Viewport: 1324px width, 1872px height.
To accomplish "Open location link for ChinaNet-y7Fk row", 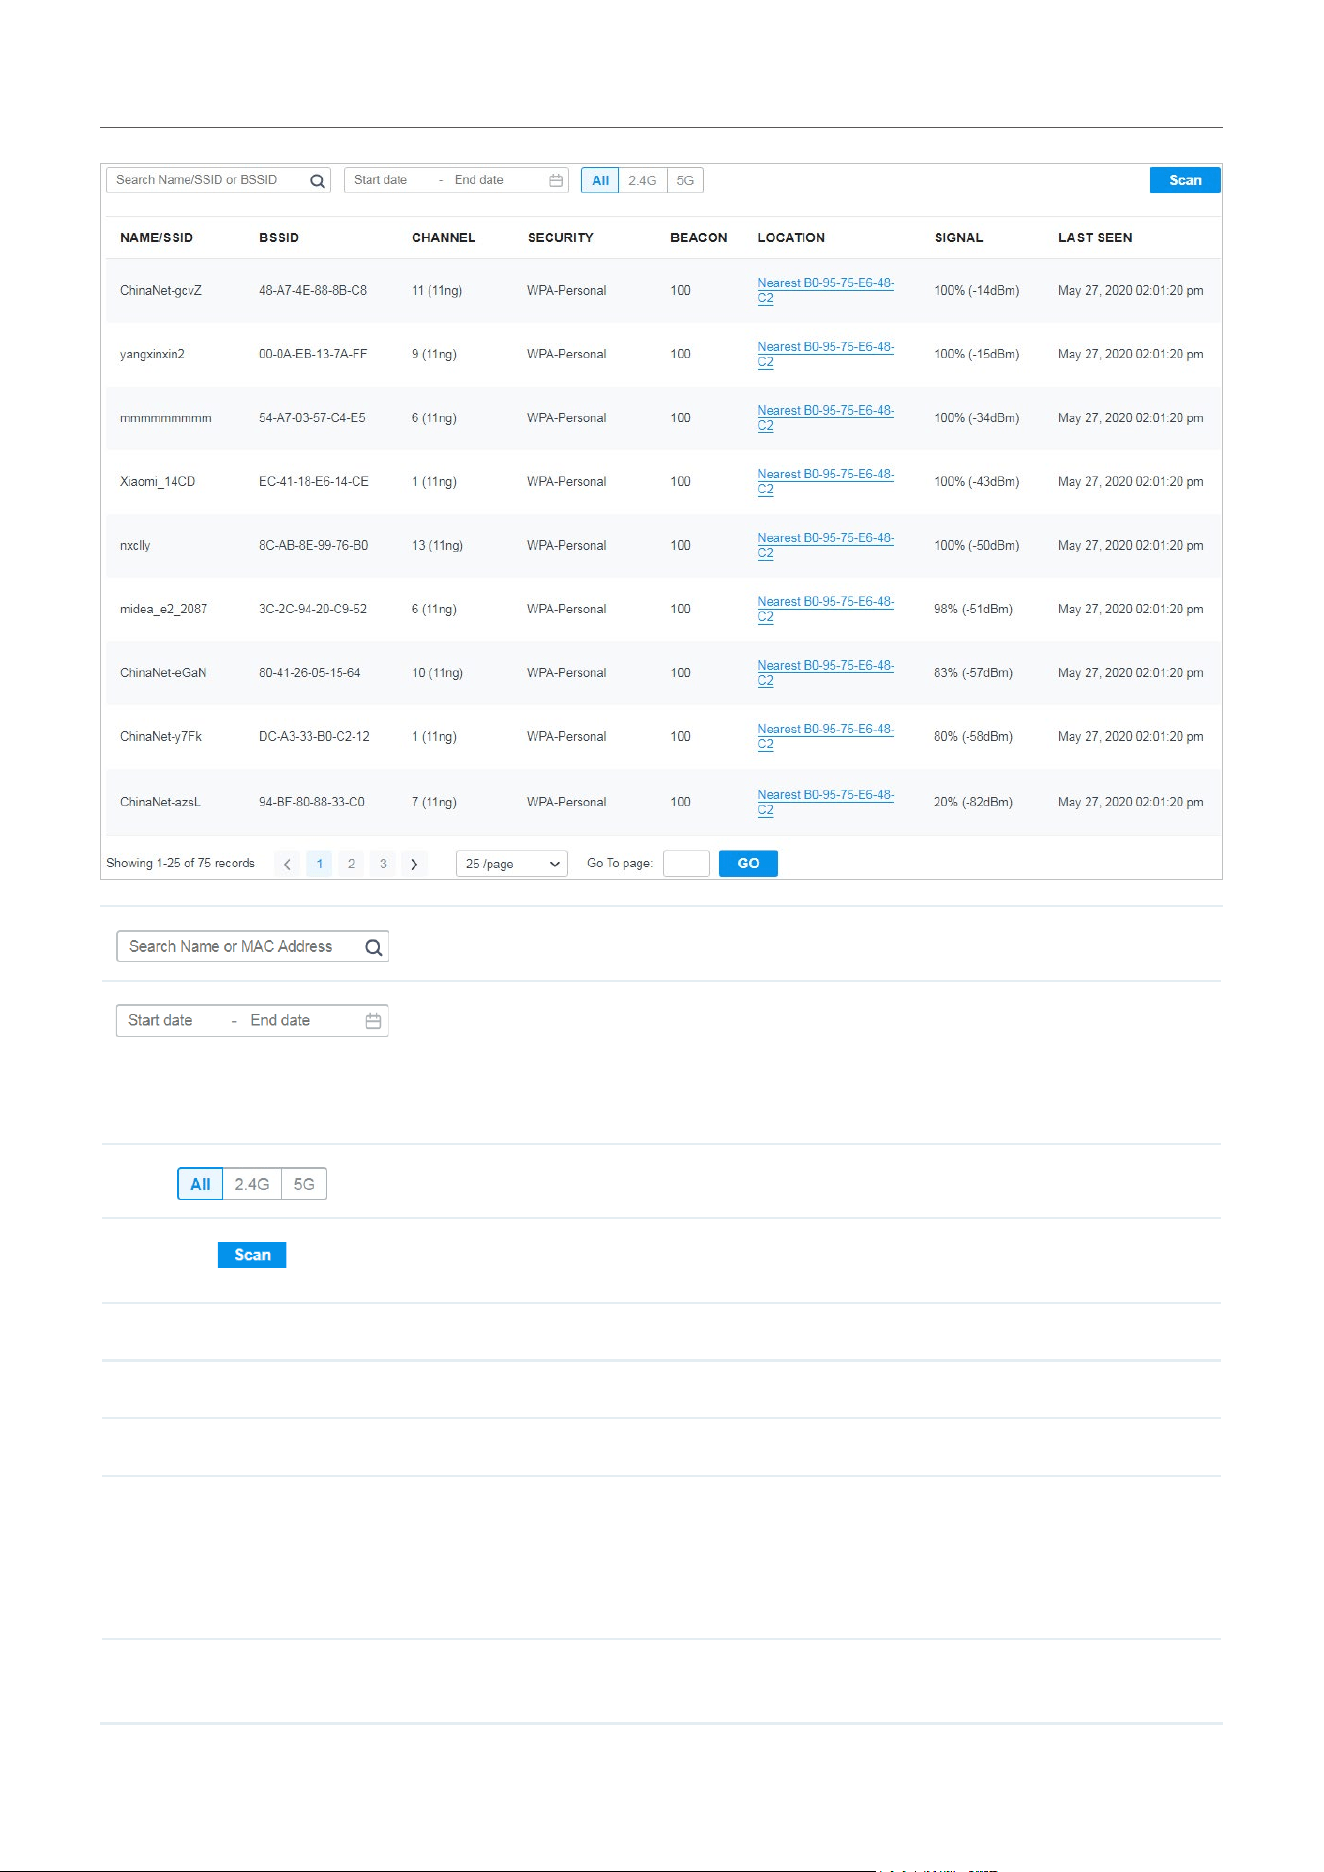I will coord(825,737).
